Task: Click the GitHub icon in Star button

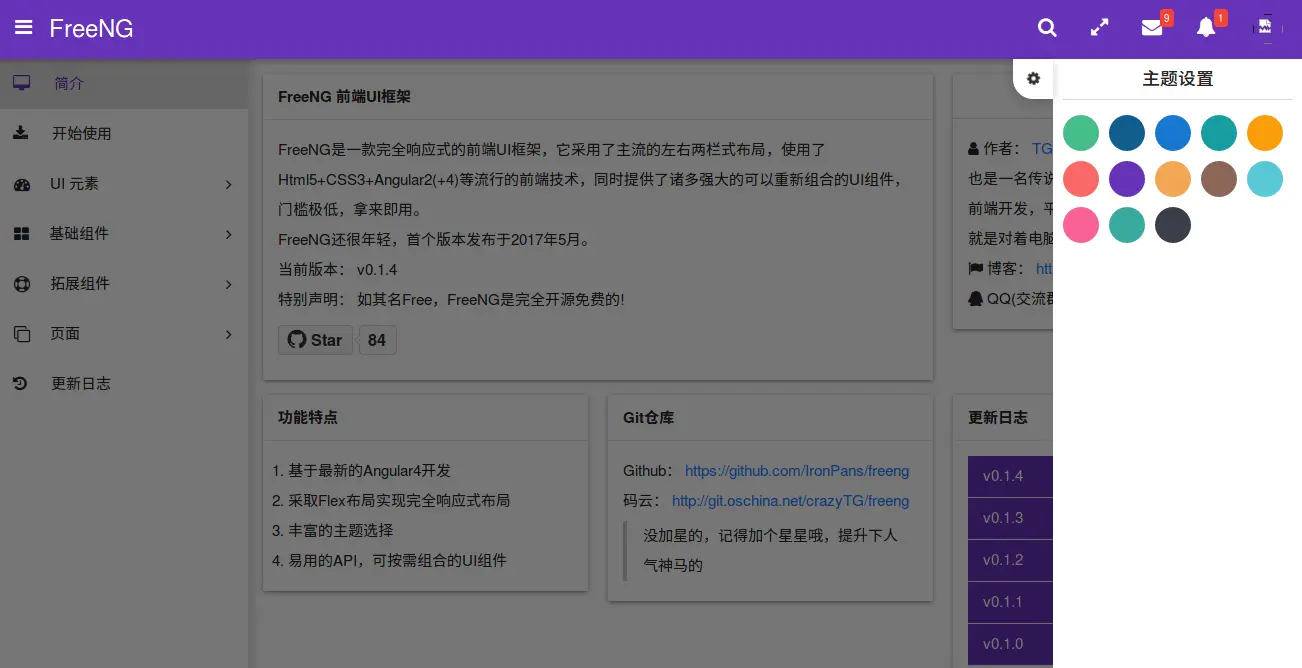Action: (296, 340)
